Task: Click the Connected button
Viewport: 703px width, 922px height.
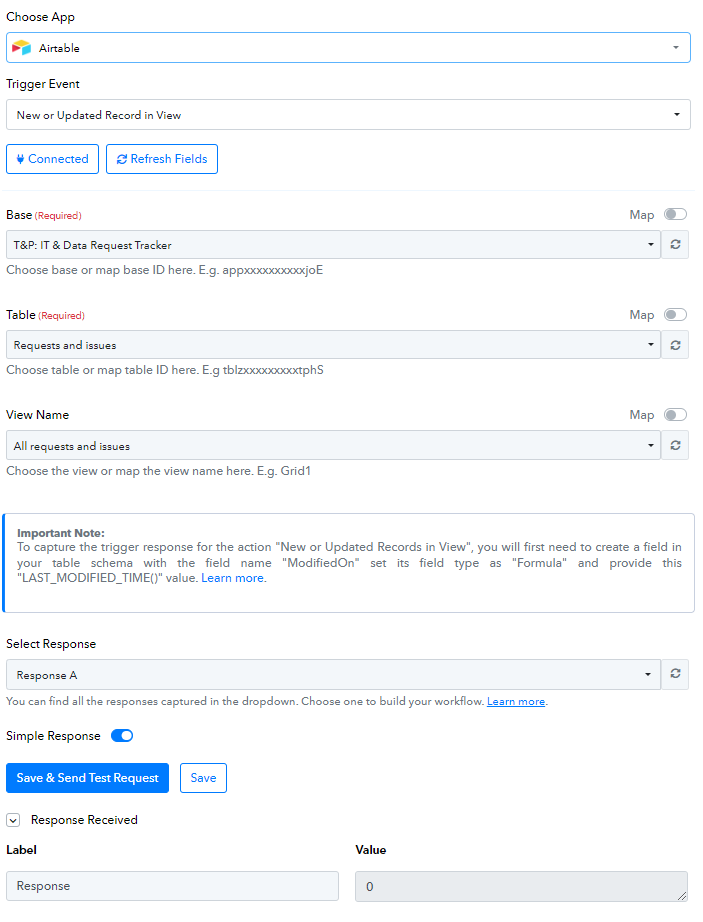Action: [x=52, y=159]
